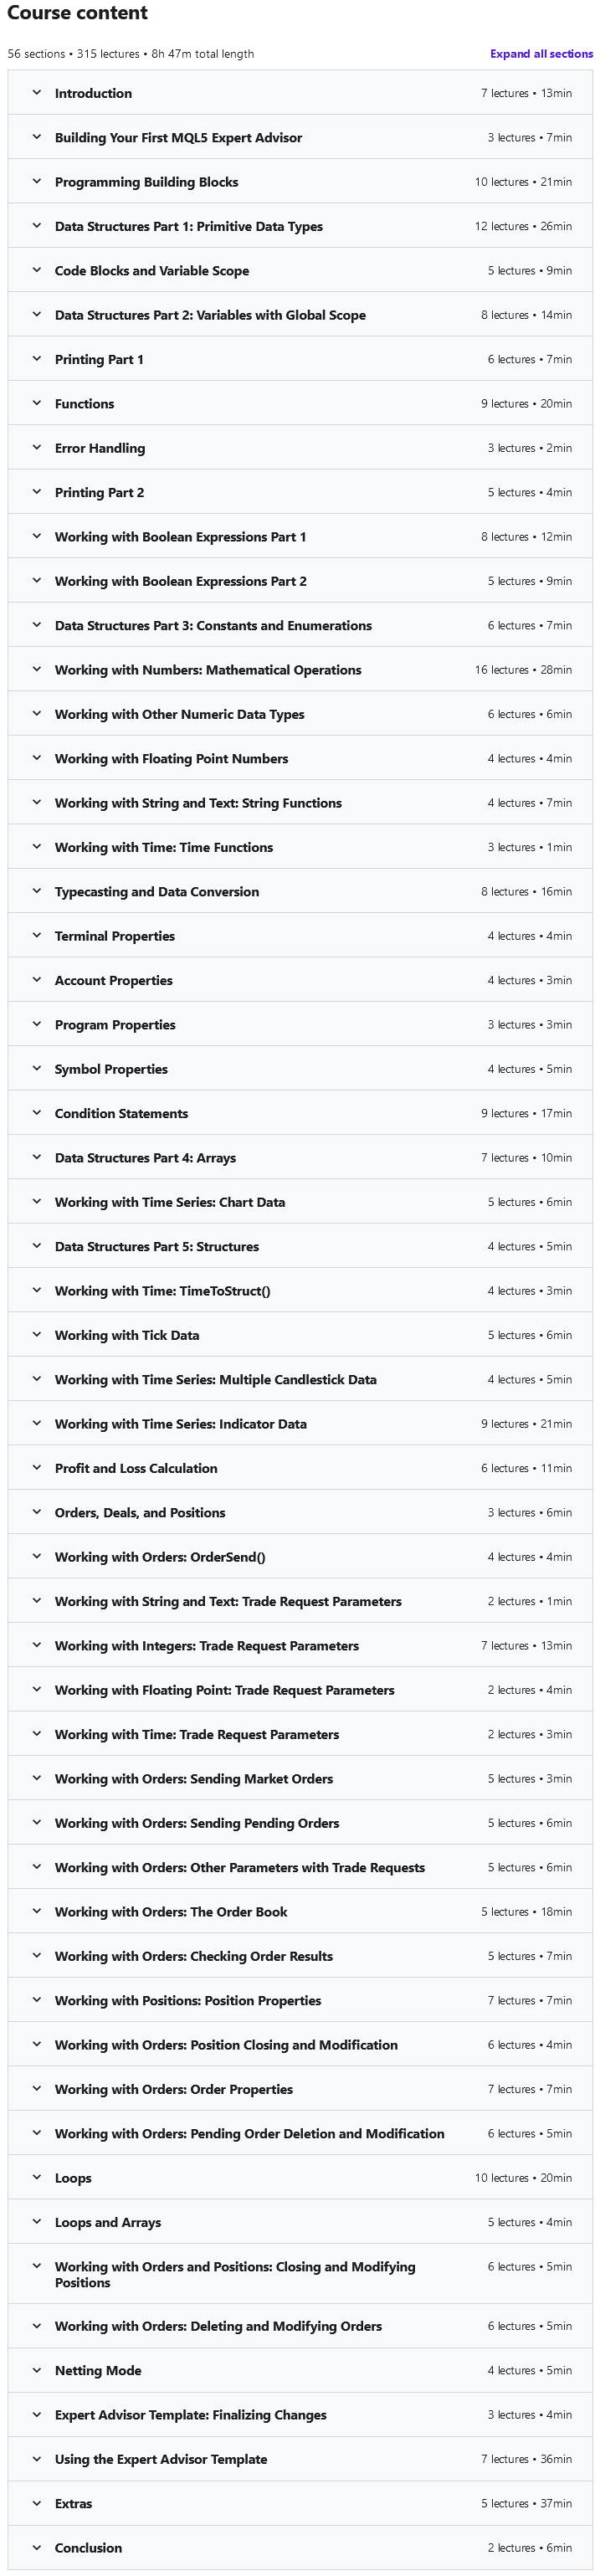Click chevron beside Conclusion section

pyautogui.click(x=37, y=2547)
